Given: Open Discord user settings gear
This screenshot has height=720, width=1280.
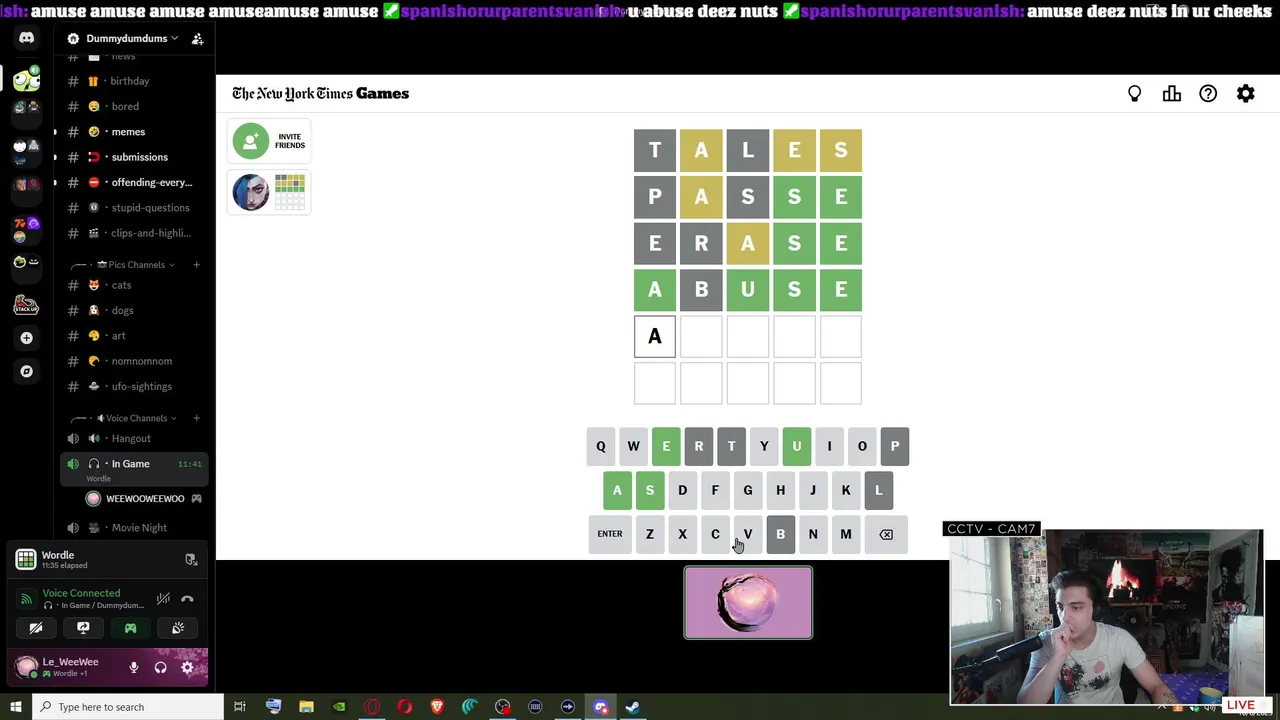Looking at the screenshot, I should tap(187, 667).
